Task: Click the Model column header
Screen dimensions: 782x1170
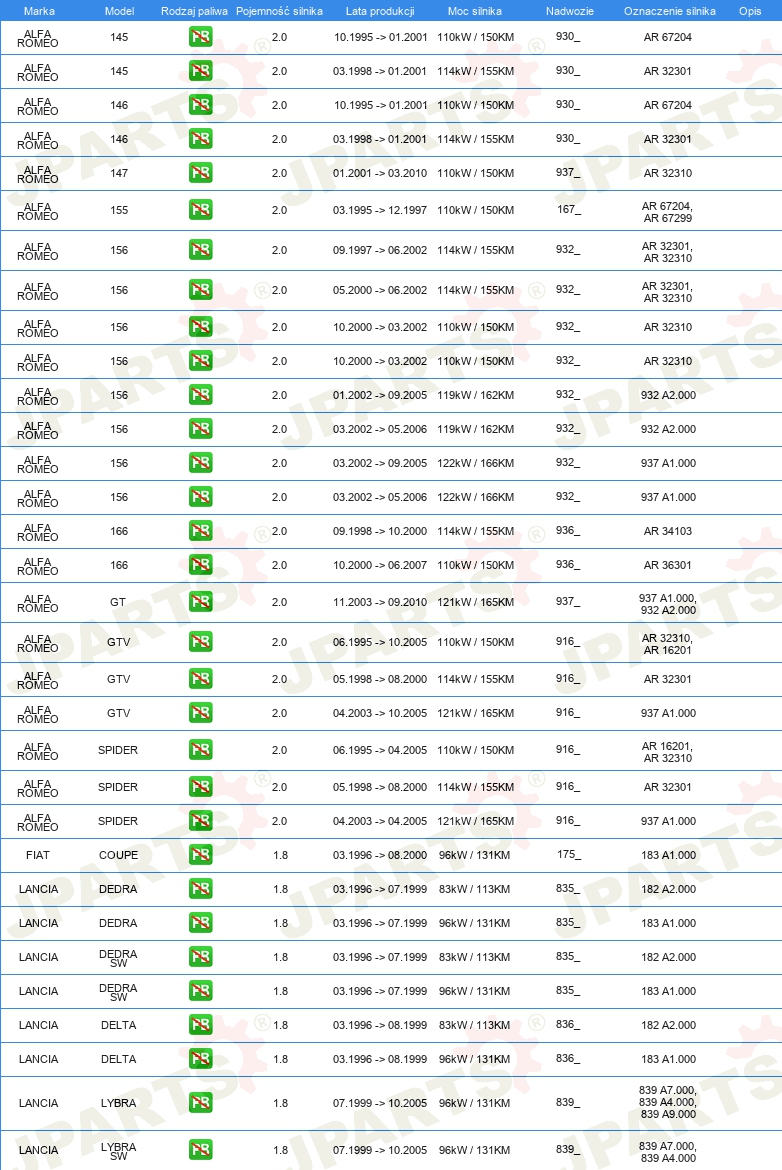Action: (119, 11)
